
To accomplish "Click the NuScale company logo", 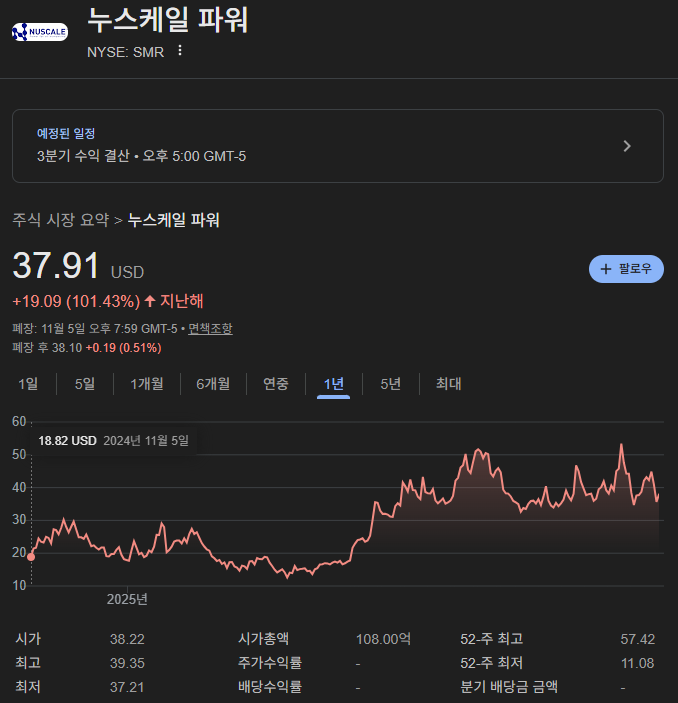I will (40, 32).
